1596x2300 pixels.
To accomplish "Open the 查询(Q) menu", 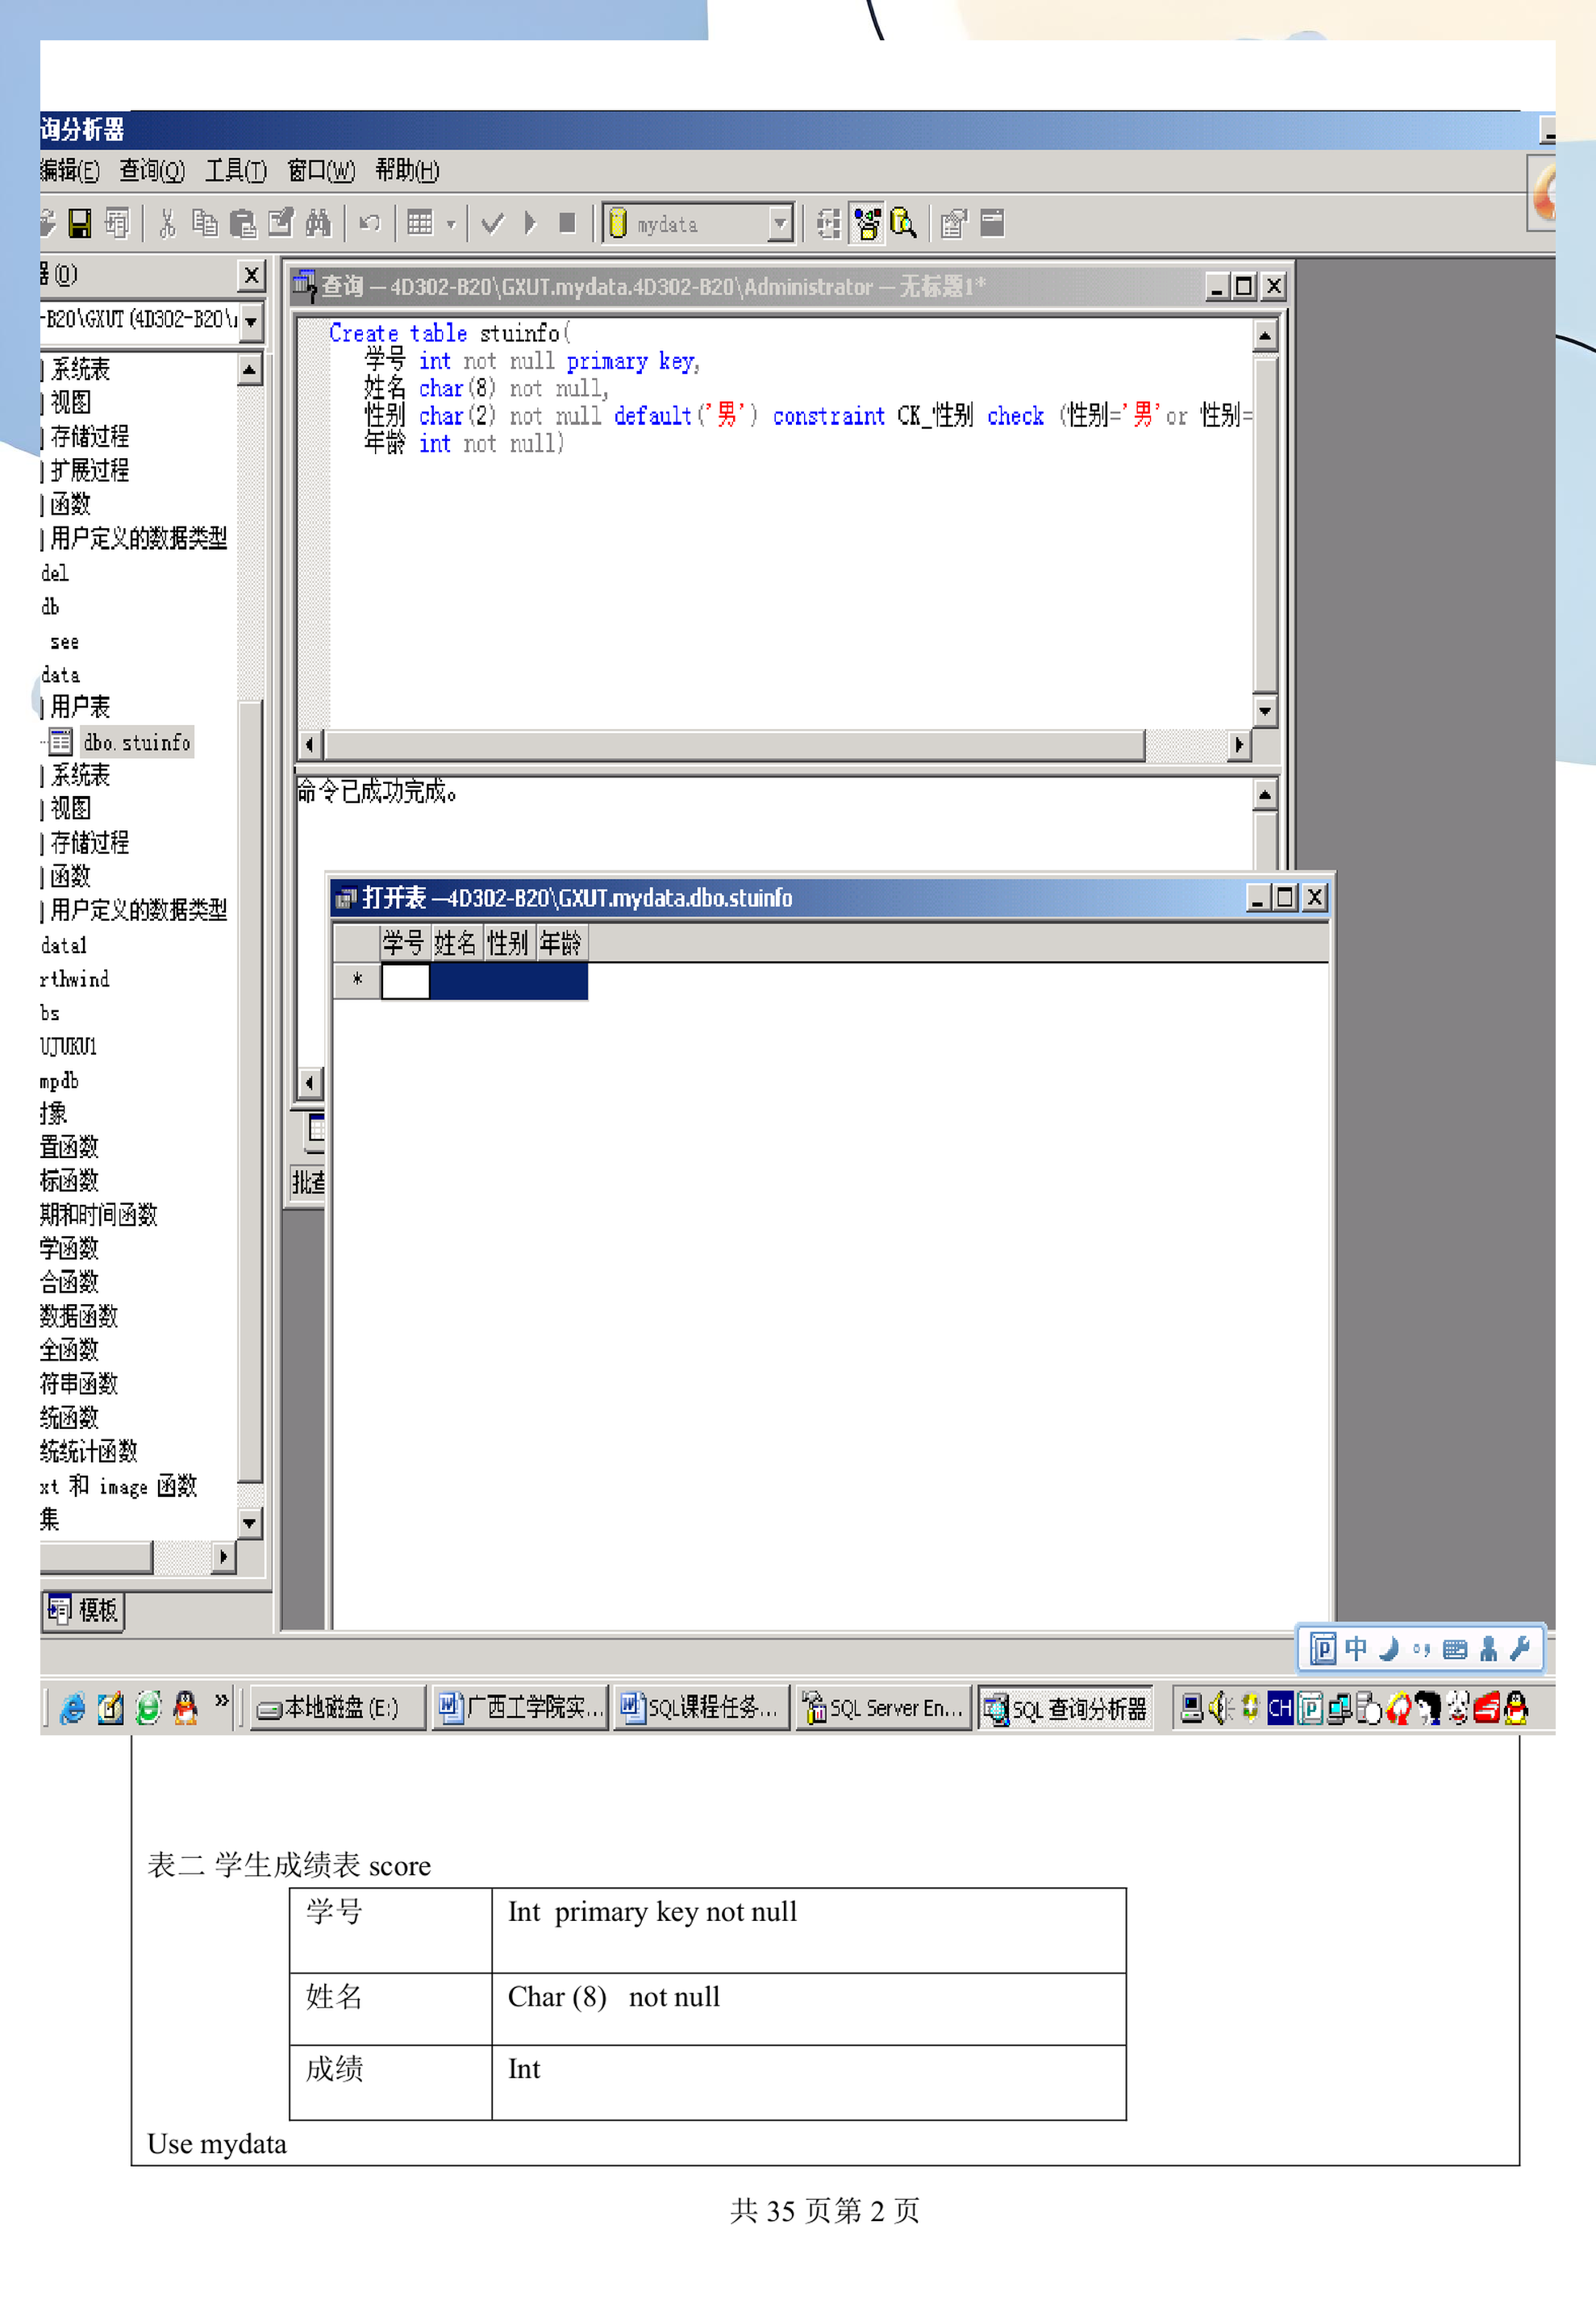I will pyautogui.click(x=152, y=171).
